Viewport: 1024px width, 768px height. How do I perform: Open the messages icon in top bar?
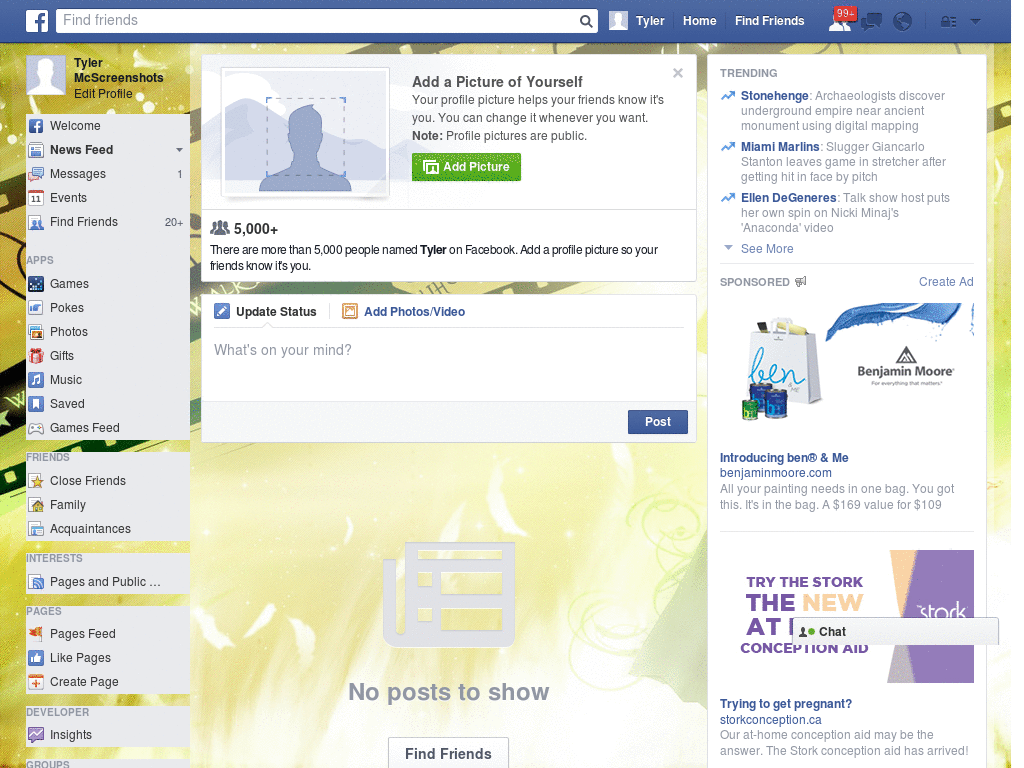click(x=871, y=22)
